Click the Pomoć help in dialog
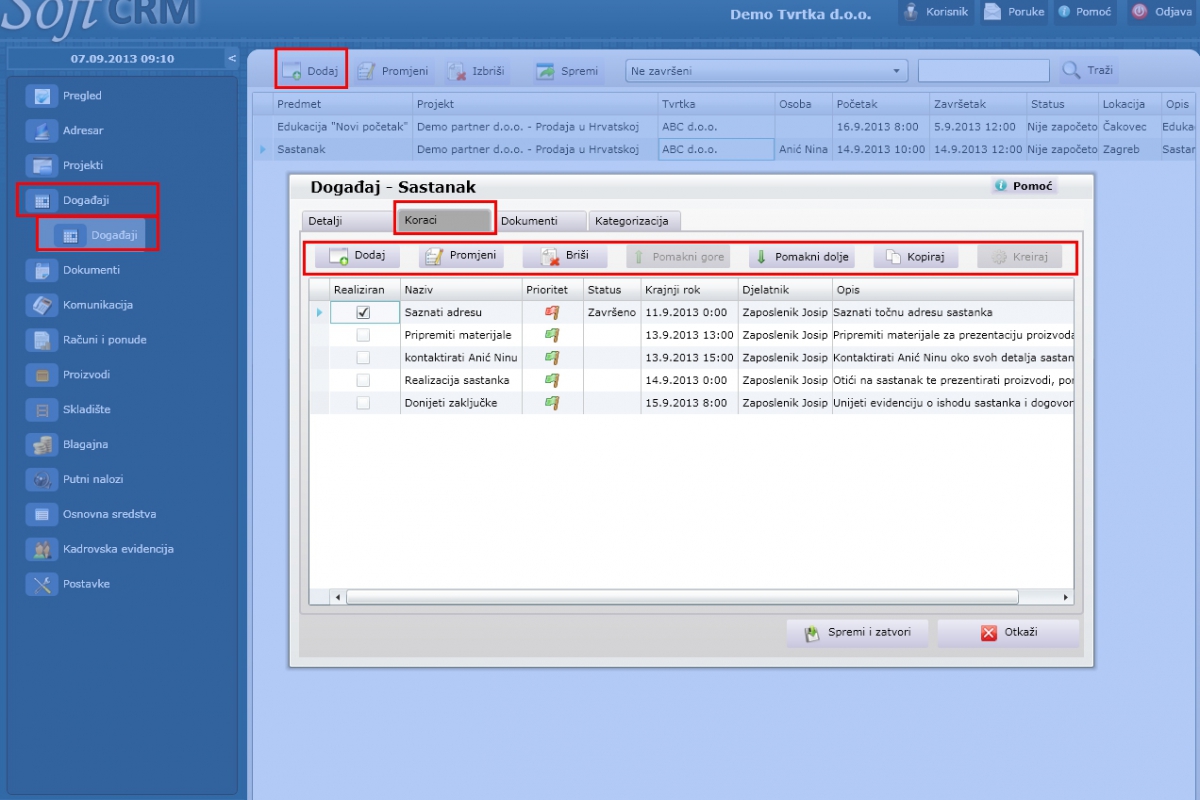 pyautogui.click(x=1023, y=186)
